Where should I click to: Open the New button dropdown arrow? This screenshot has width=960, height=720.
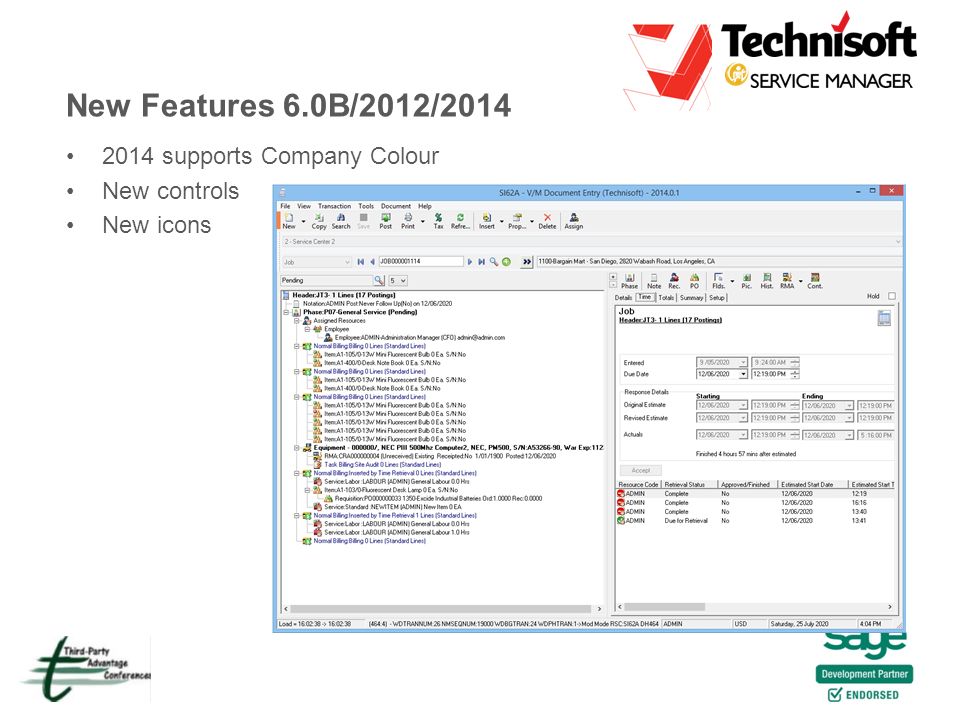(x=303, y=222)
